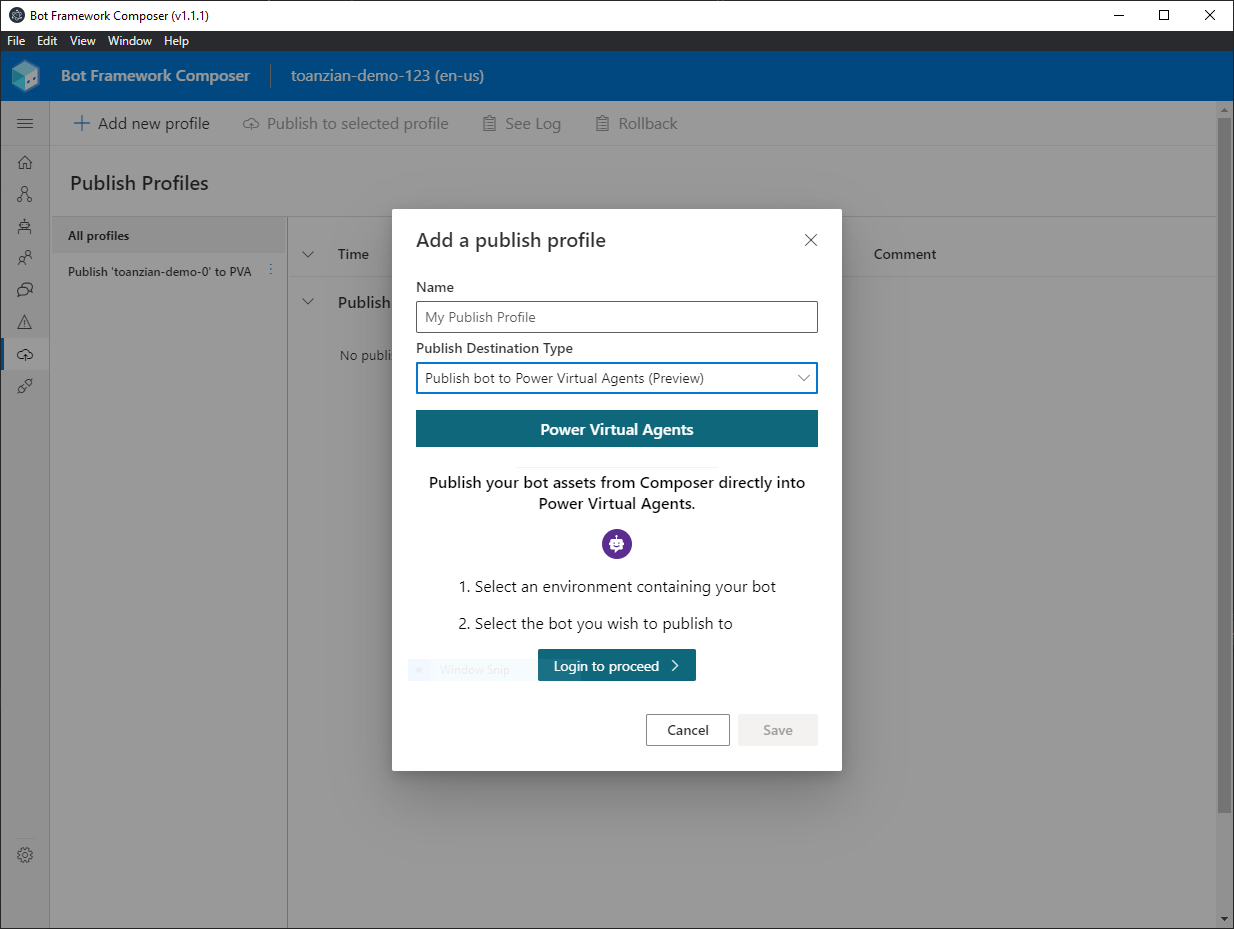Click Rollback toolbar item

click(x=636, y=124)
